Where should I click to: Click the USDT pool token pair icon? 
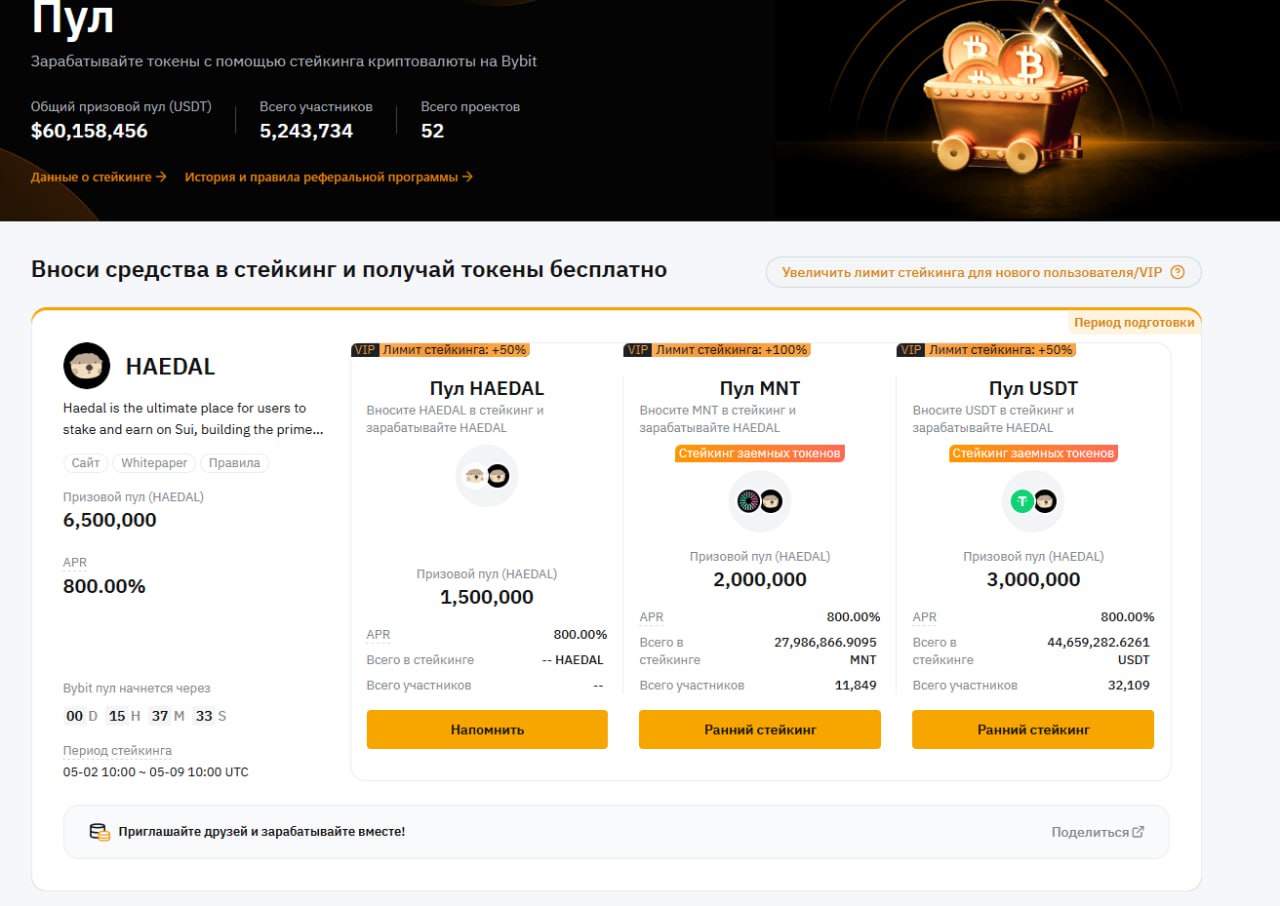[1033, 501]
